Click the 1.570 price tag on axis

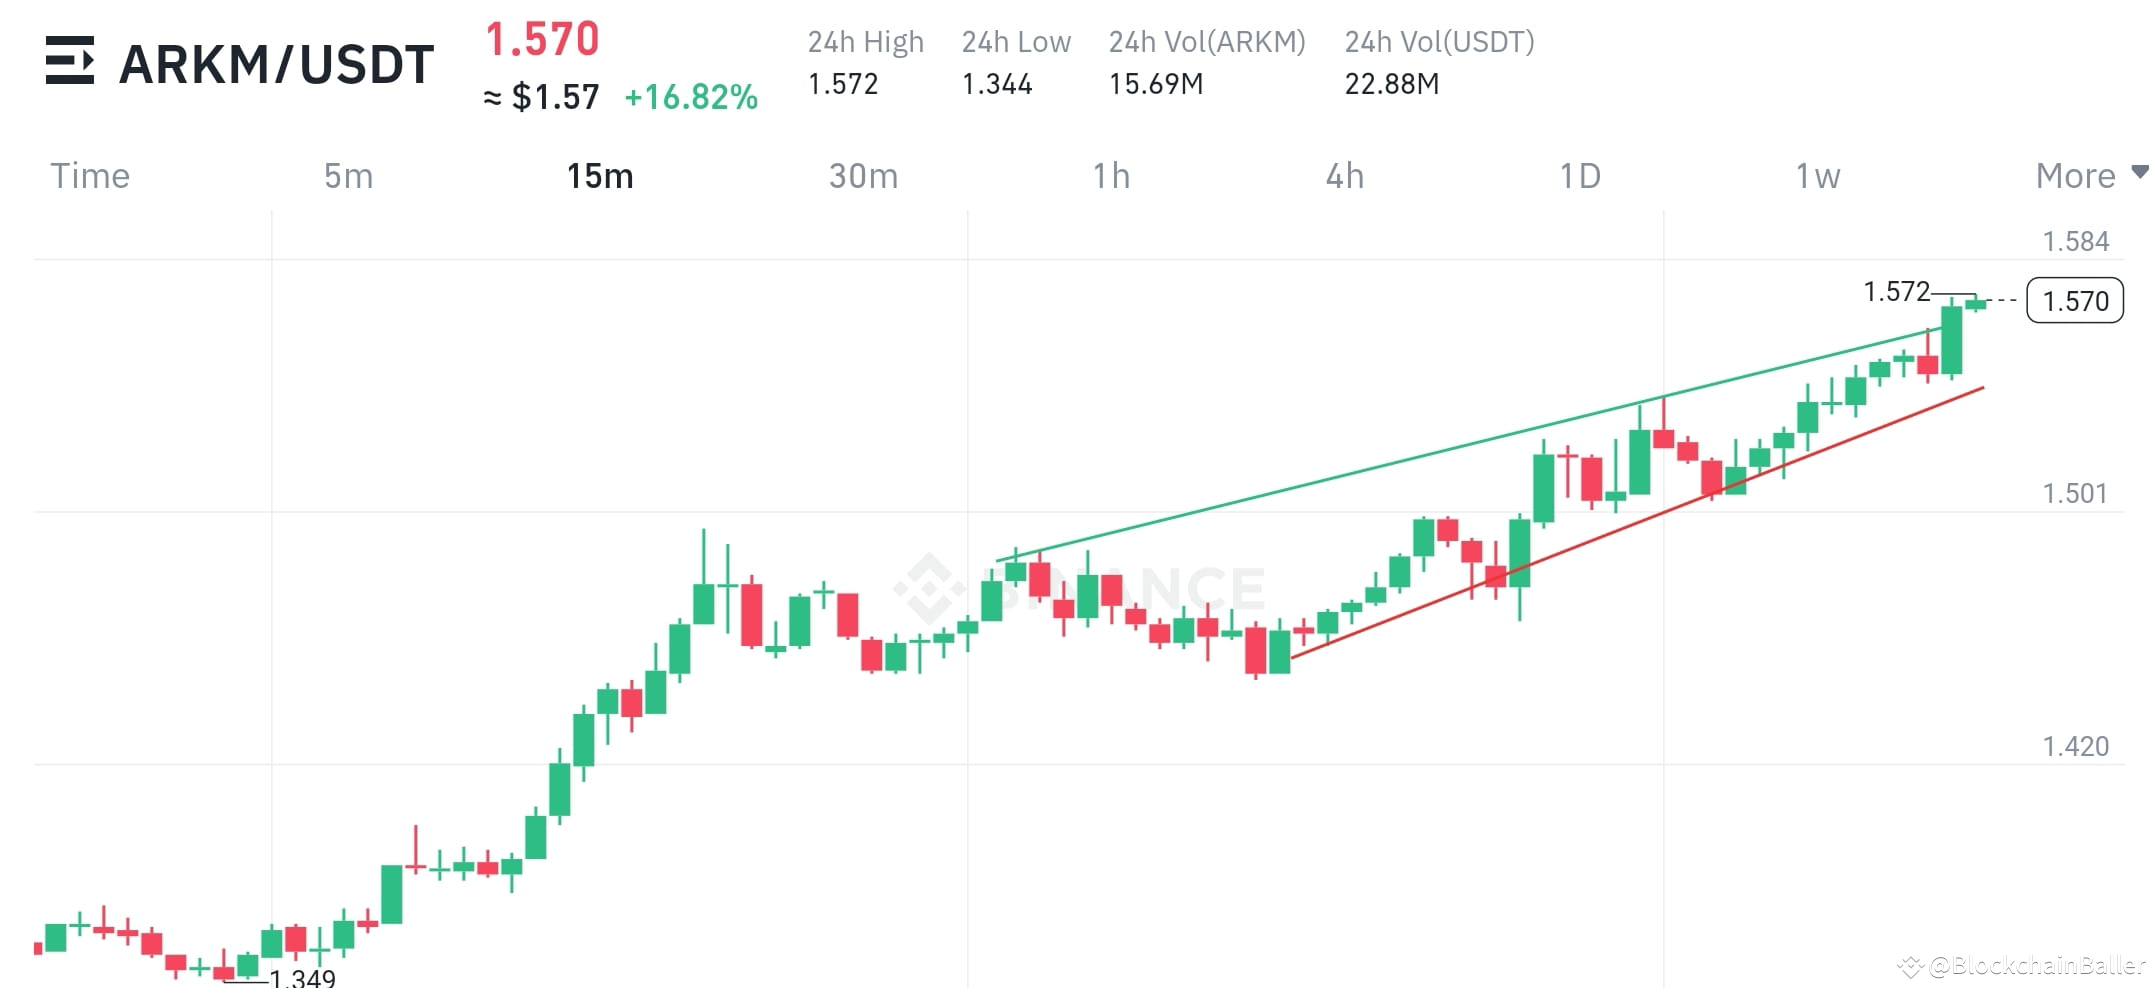[x=2075, y=301]
